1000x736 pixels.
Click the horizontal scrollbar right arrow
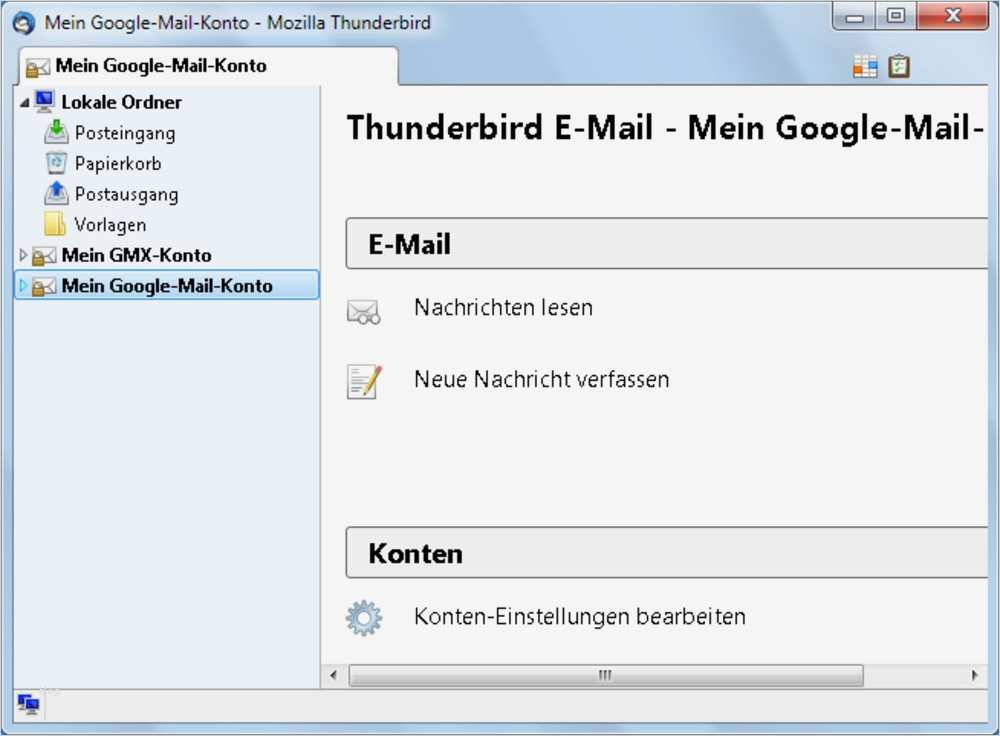coord(974,675)
